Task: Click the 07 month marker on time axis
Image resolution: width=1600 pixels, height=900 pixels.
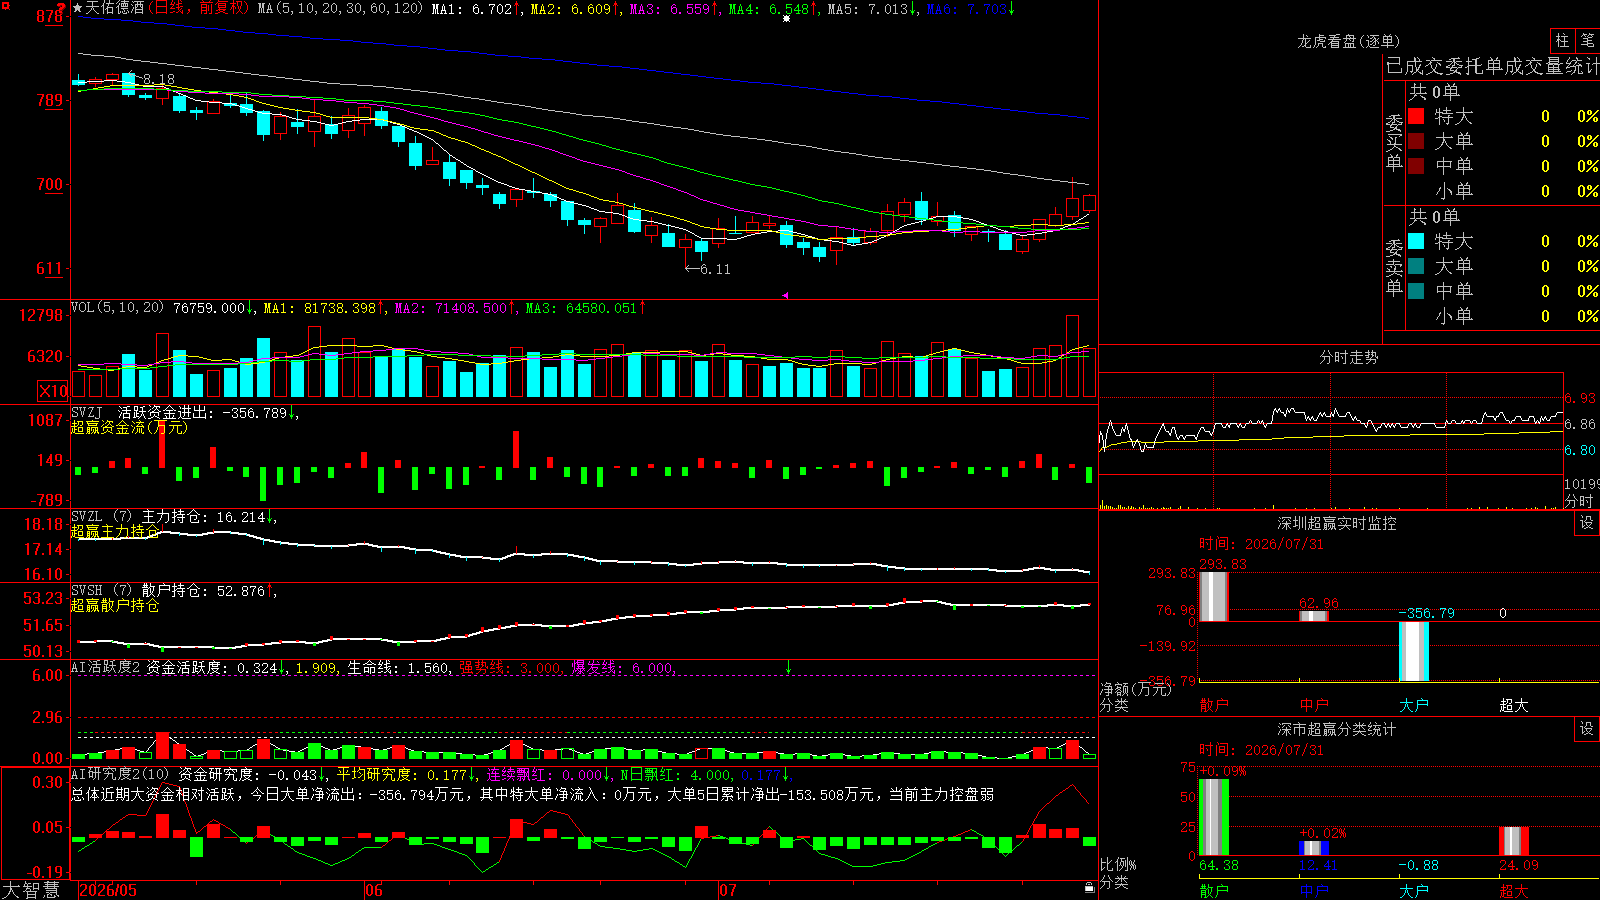Action: (x=728, y=890)
